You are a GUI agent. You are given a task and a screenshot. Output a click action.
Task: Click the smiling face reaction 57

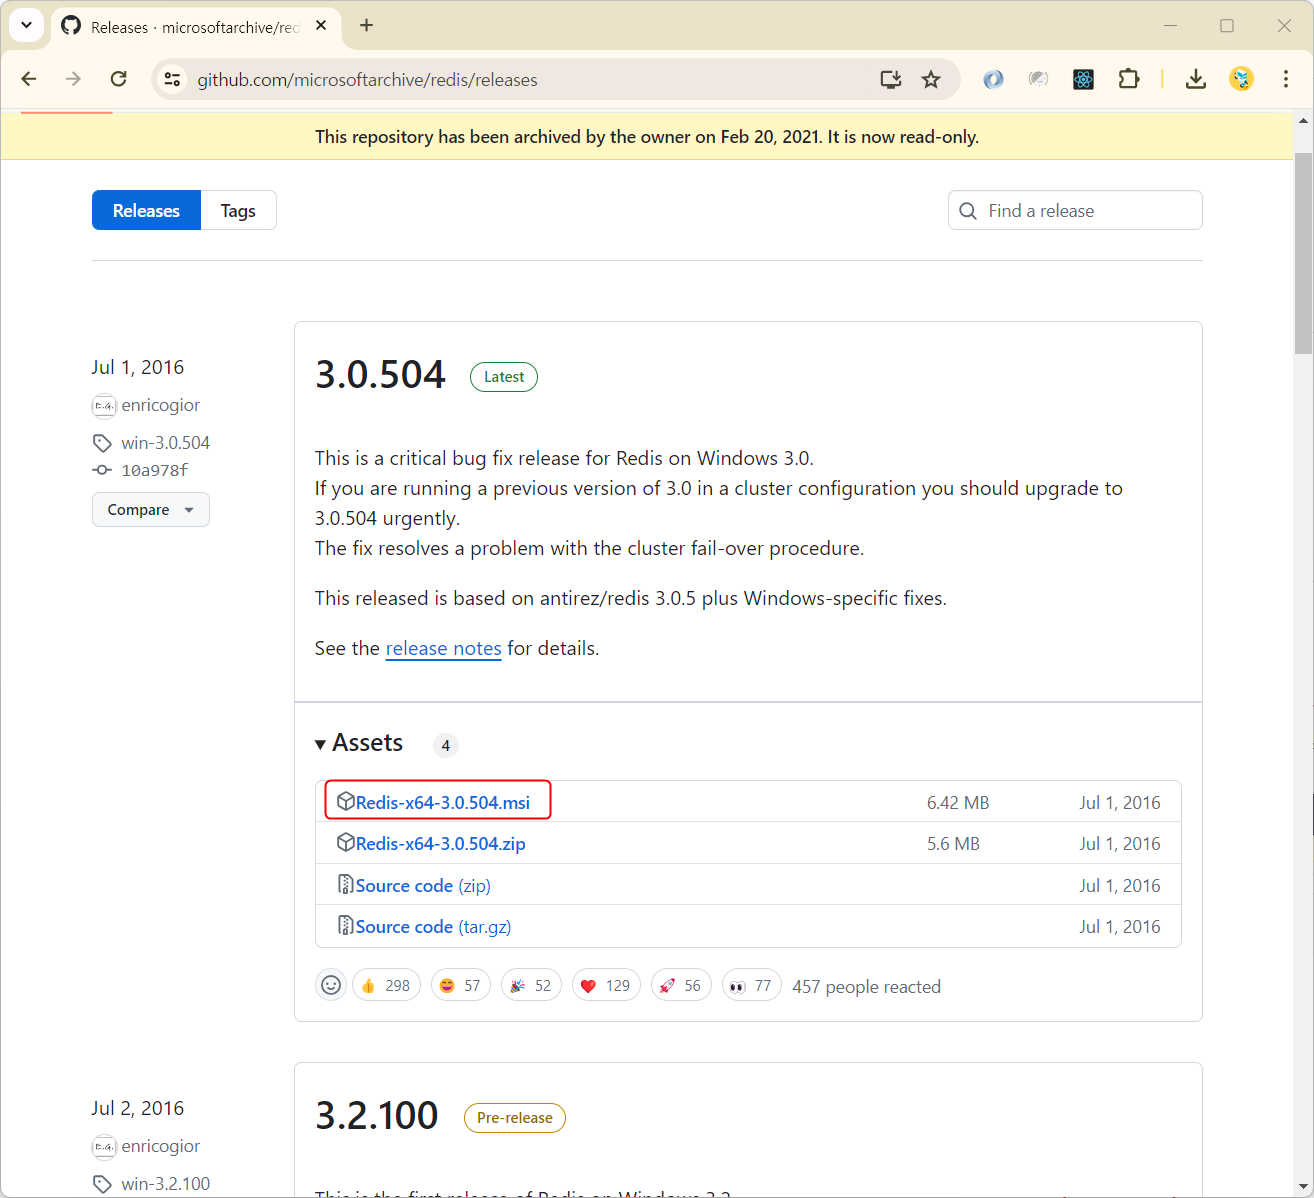(x=461, y=985)
